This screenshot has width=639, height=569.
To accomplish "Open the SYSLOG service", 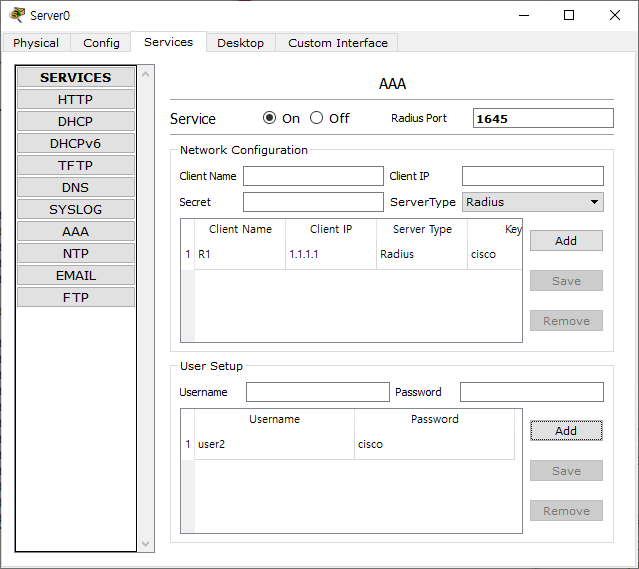I will pos(76,210).
